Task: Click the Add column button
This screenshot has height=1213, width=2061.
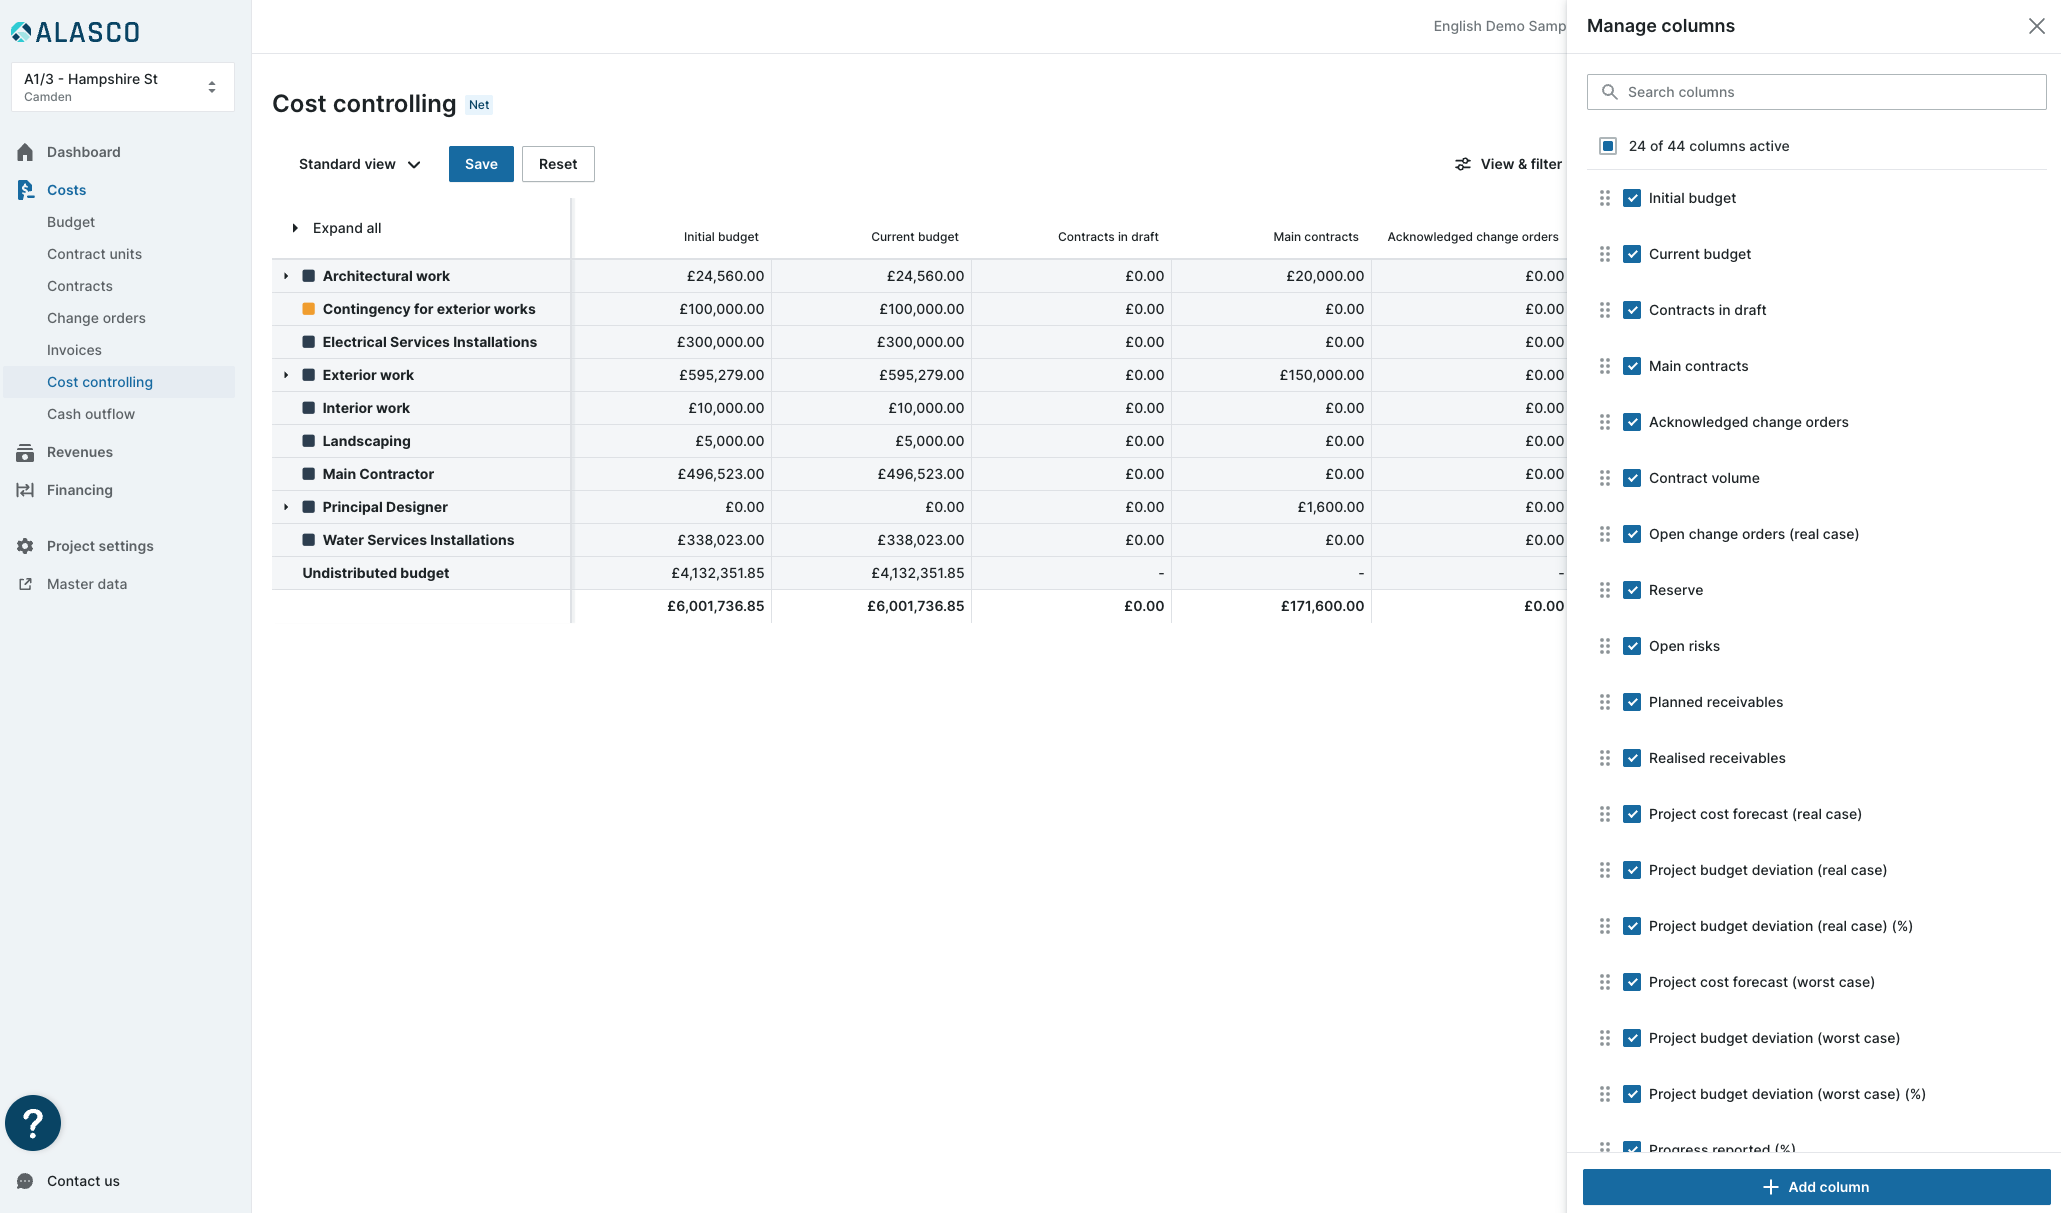Action: (x=1816, y=1187)
